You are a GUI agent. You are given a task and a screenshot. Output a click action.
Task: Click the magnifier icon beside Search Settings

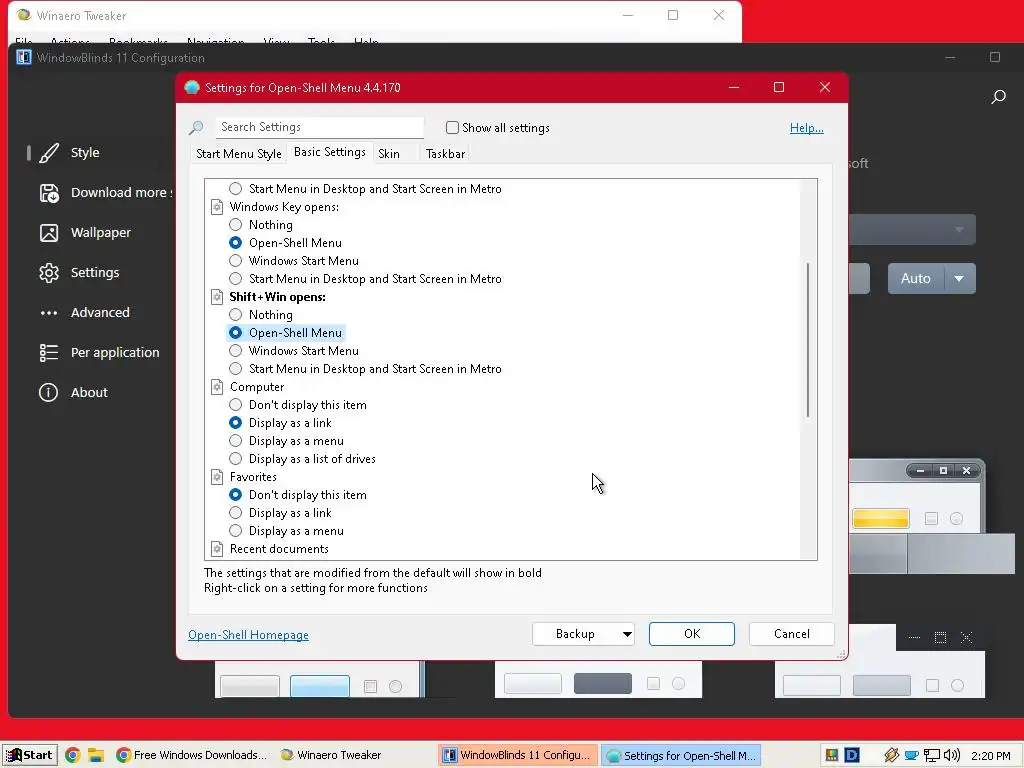pos(196,127)
